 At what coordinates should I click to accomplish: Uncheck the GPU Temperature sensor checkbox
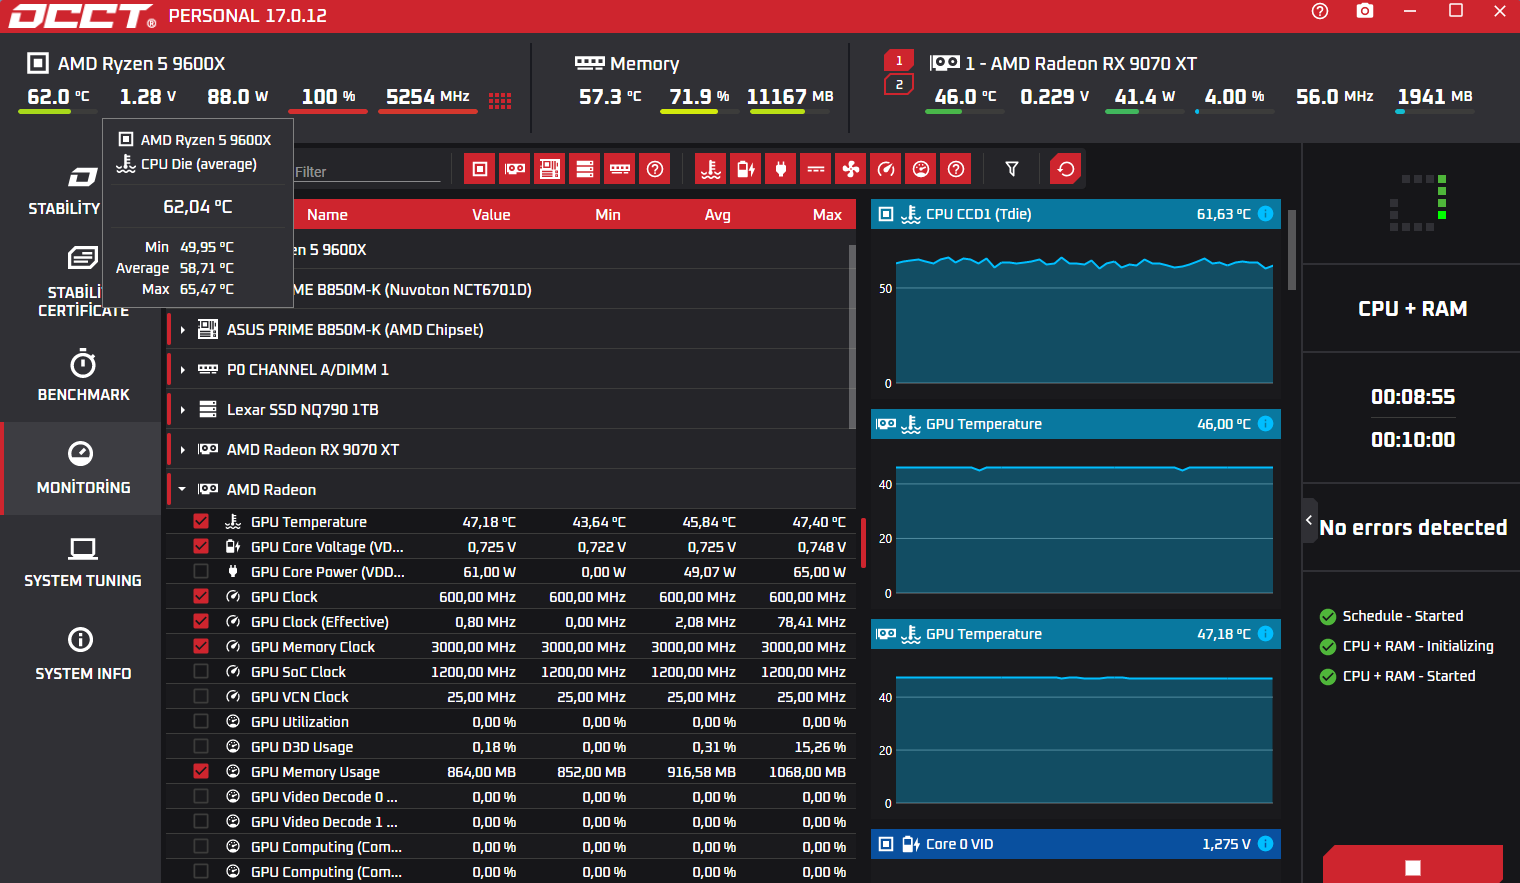(201, 521)
